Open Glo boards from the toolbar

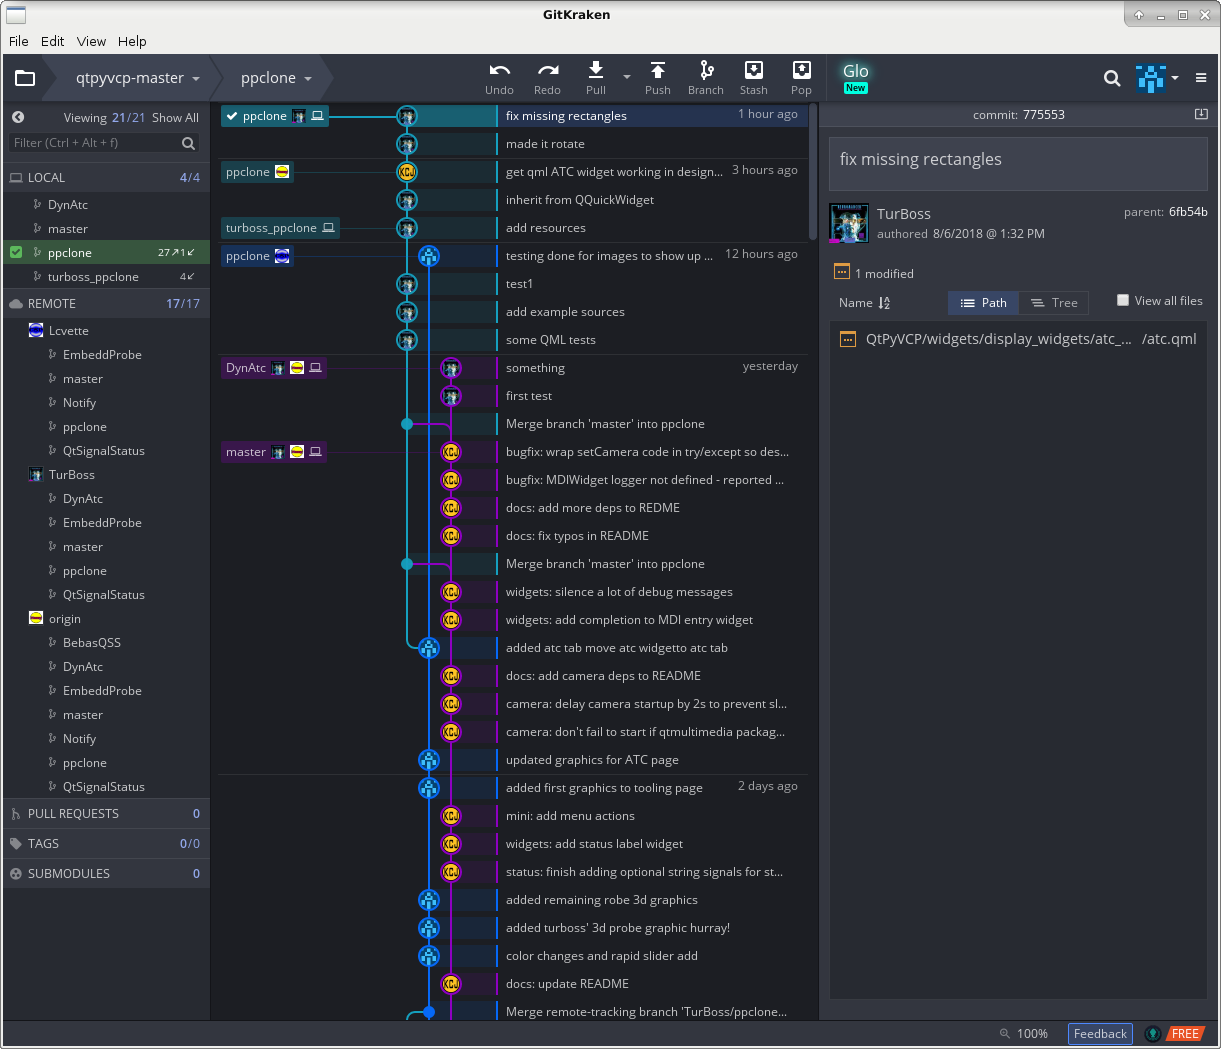856,77
